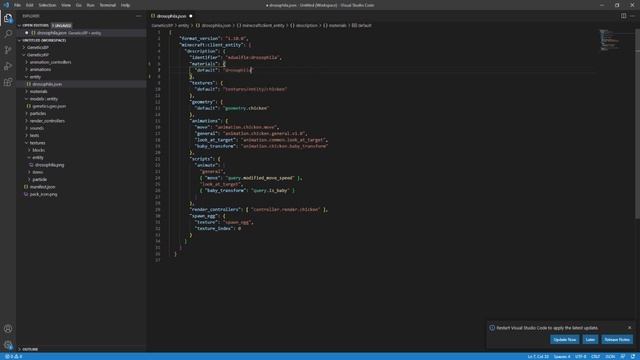This screenshot has height=360, width=640.
Task: Open the Accounts icon in activity bar
Action: click(x=8, y=329)
